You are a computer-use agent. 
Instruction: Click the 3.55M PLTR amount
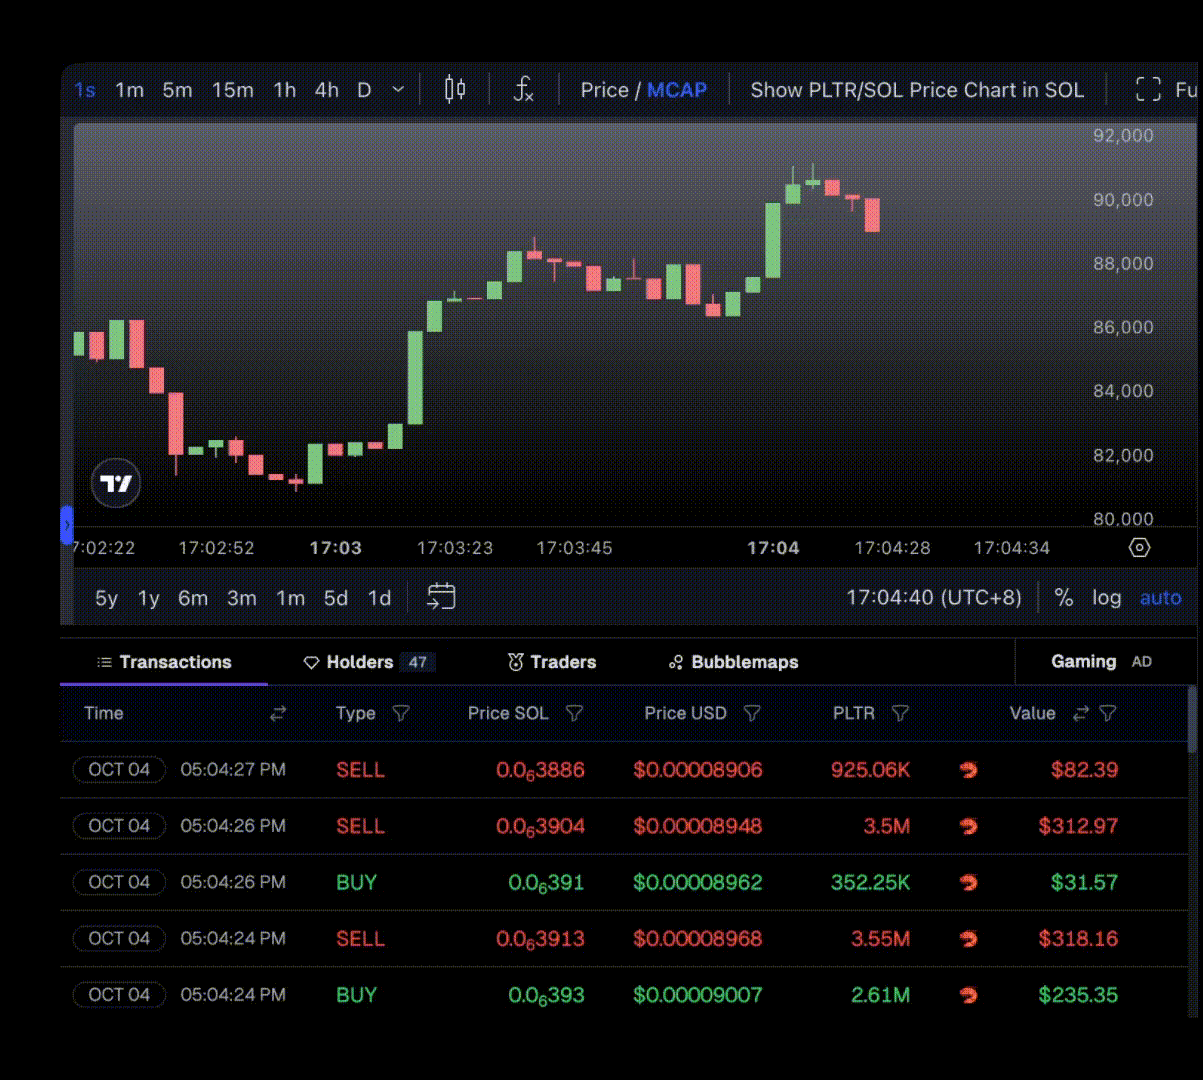click(880, 938)
